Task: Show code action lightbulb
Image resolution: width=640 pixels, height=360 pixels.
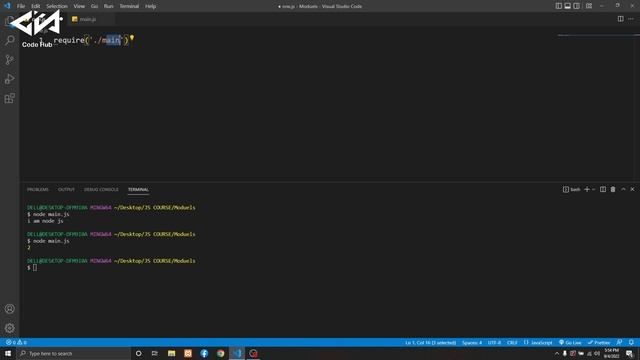Action: tap(132, 38)
